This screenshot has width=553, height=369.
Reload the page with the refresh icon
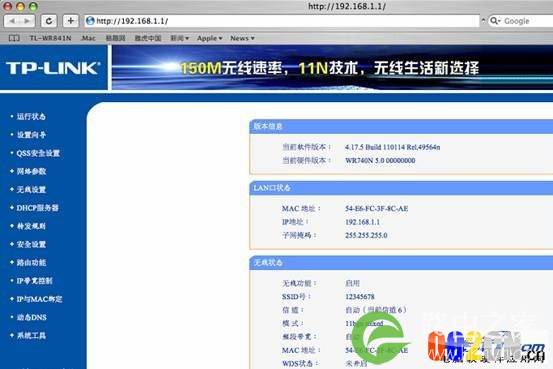[49, 21]
